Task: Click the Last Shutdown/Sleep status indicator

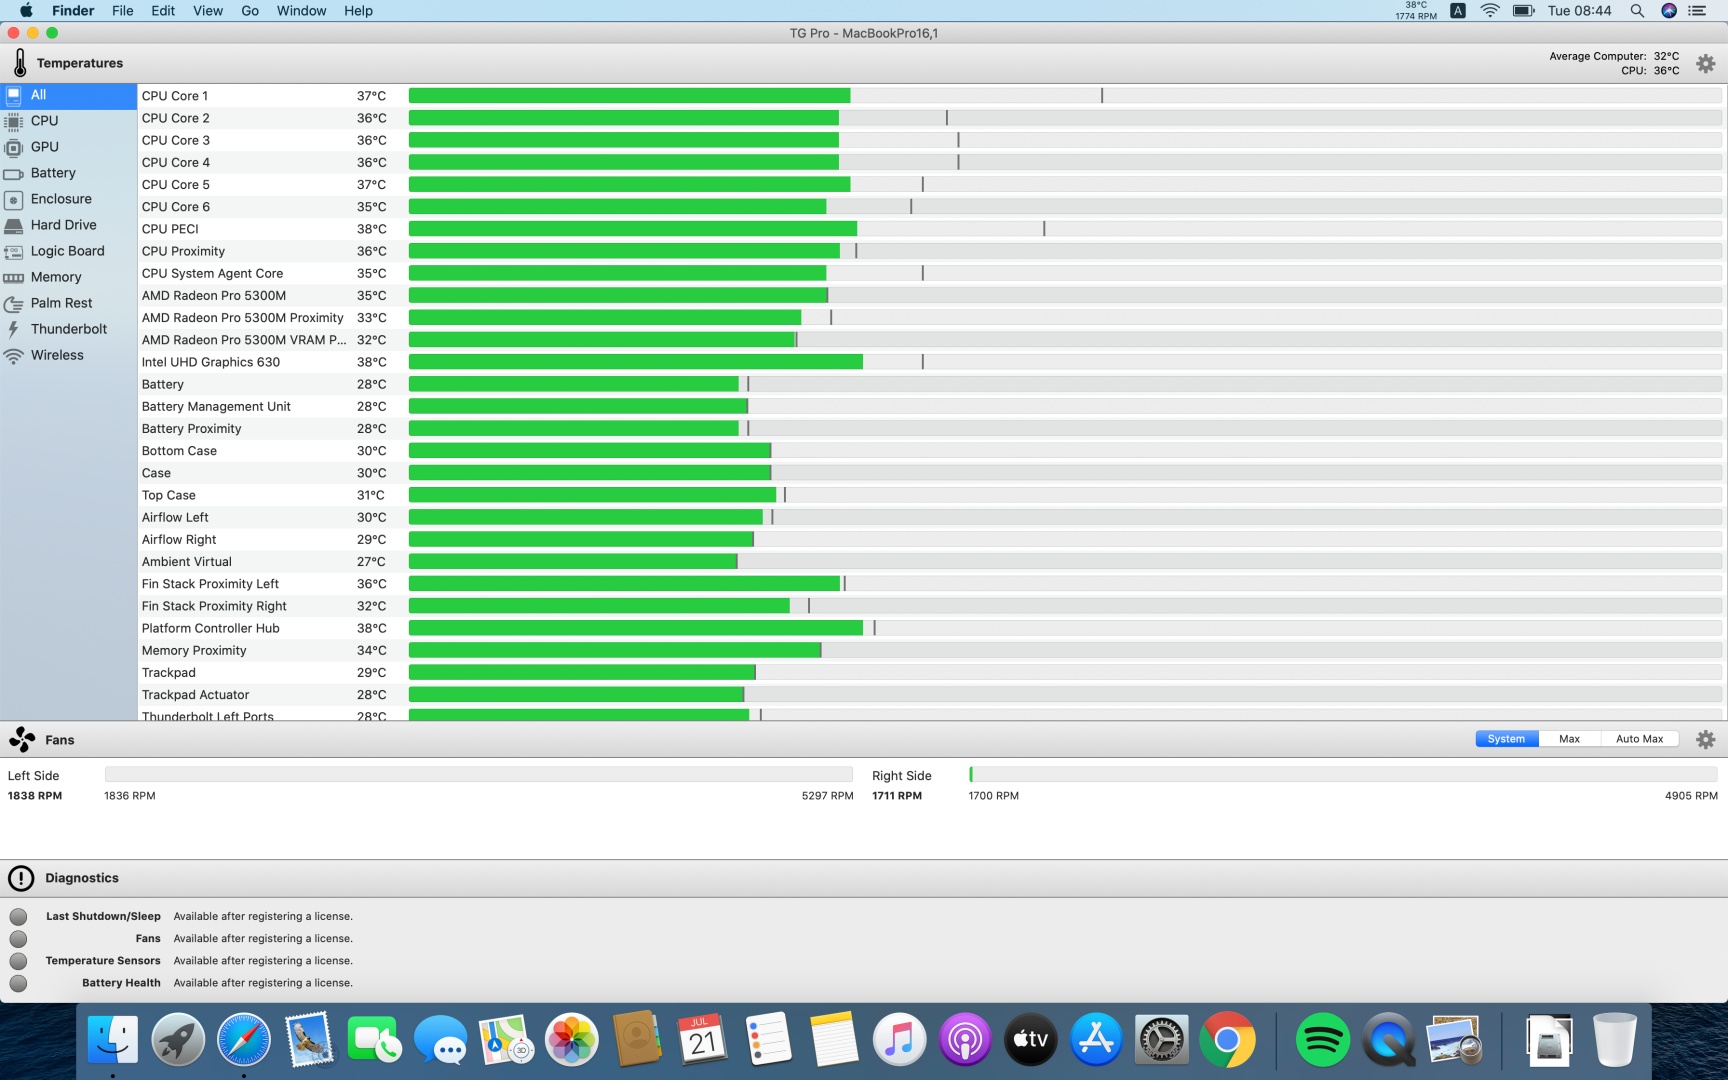Action: [19, 917]
